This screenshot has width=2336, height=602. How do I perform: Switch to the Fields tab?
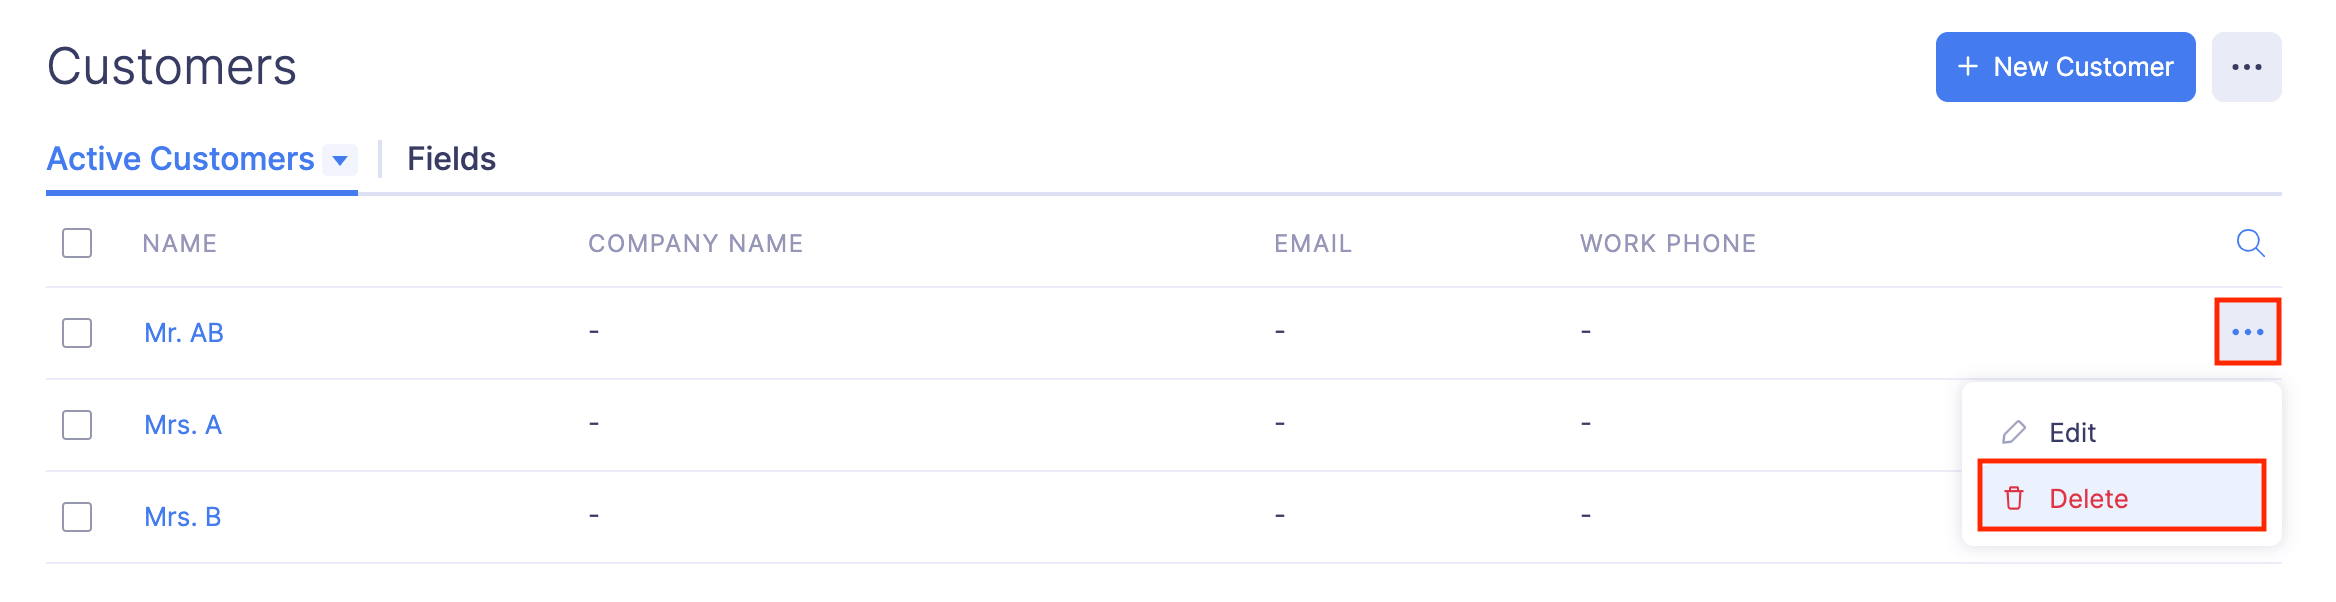[x=451, y=159]
